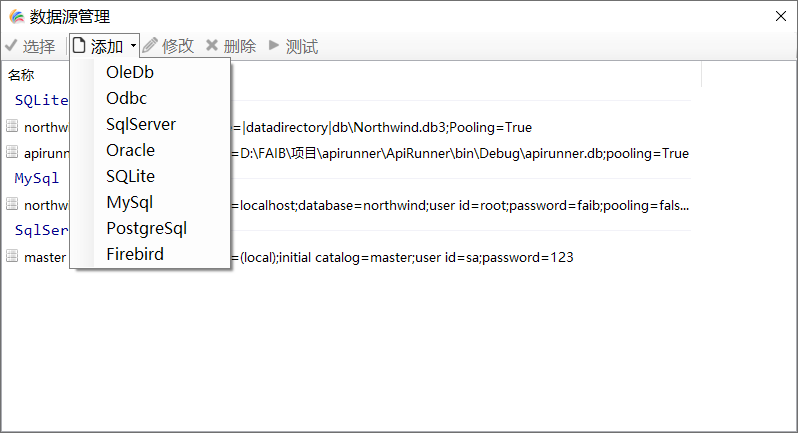The width and height of the screenshot is (798, 433).
Task: Close the 数据源管理 window
Action: (x=781, y=16)
